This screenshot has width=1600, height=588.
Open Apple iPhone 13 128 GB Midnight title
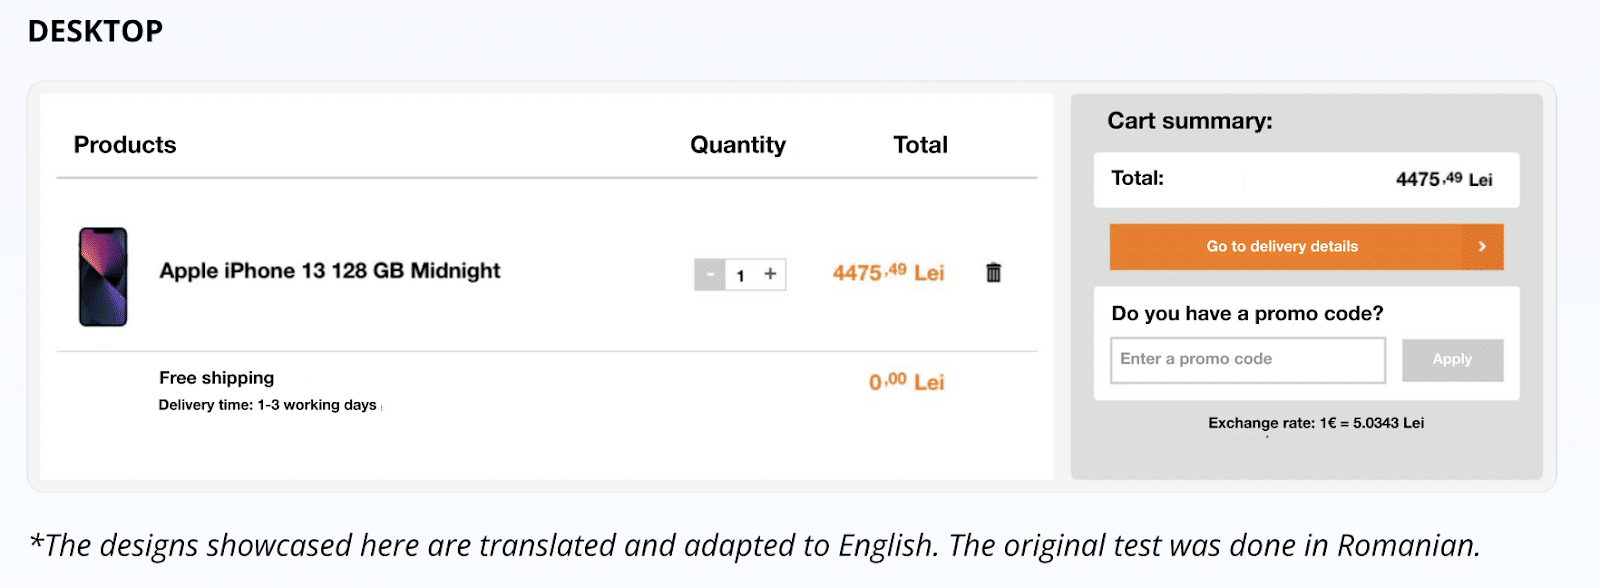click(x=330, y=271)
